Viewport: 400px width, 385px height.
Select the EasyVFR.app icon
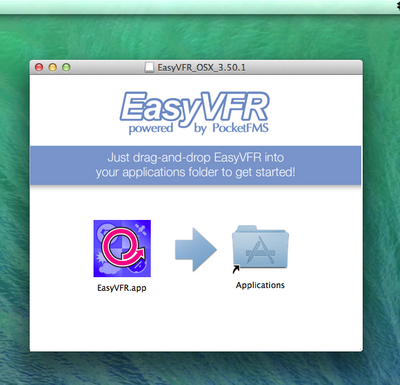(x=122, y=248)
